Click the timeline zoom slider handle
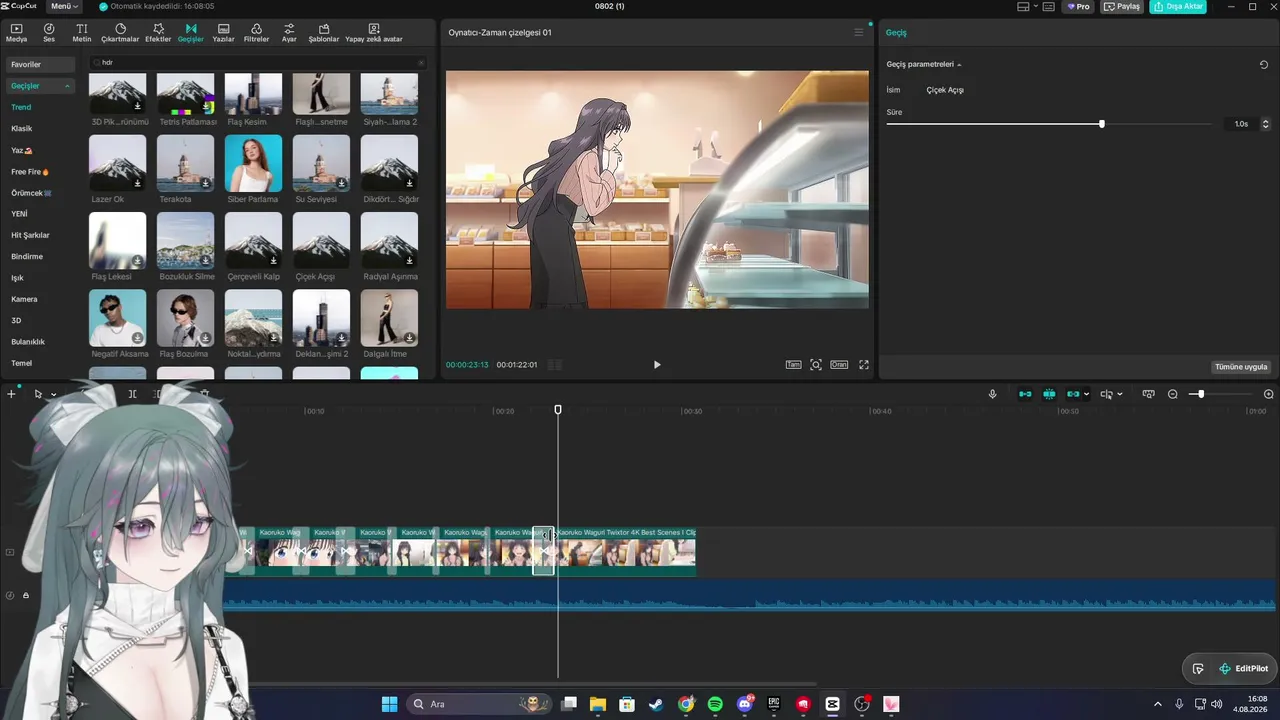Image resolution: width=1280 pixels, height=720 pixels. tap(1201, 394)
